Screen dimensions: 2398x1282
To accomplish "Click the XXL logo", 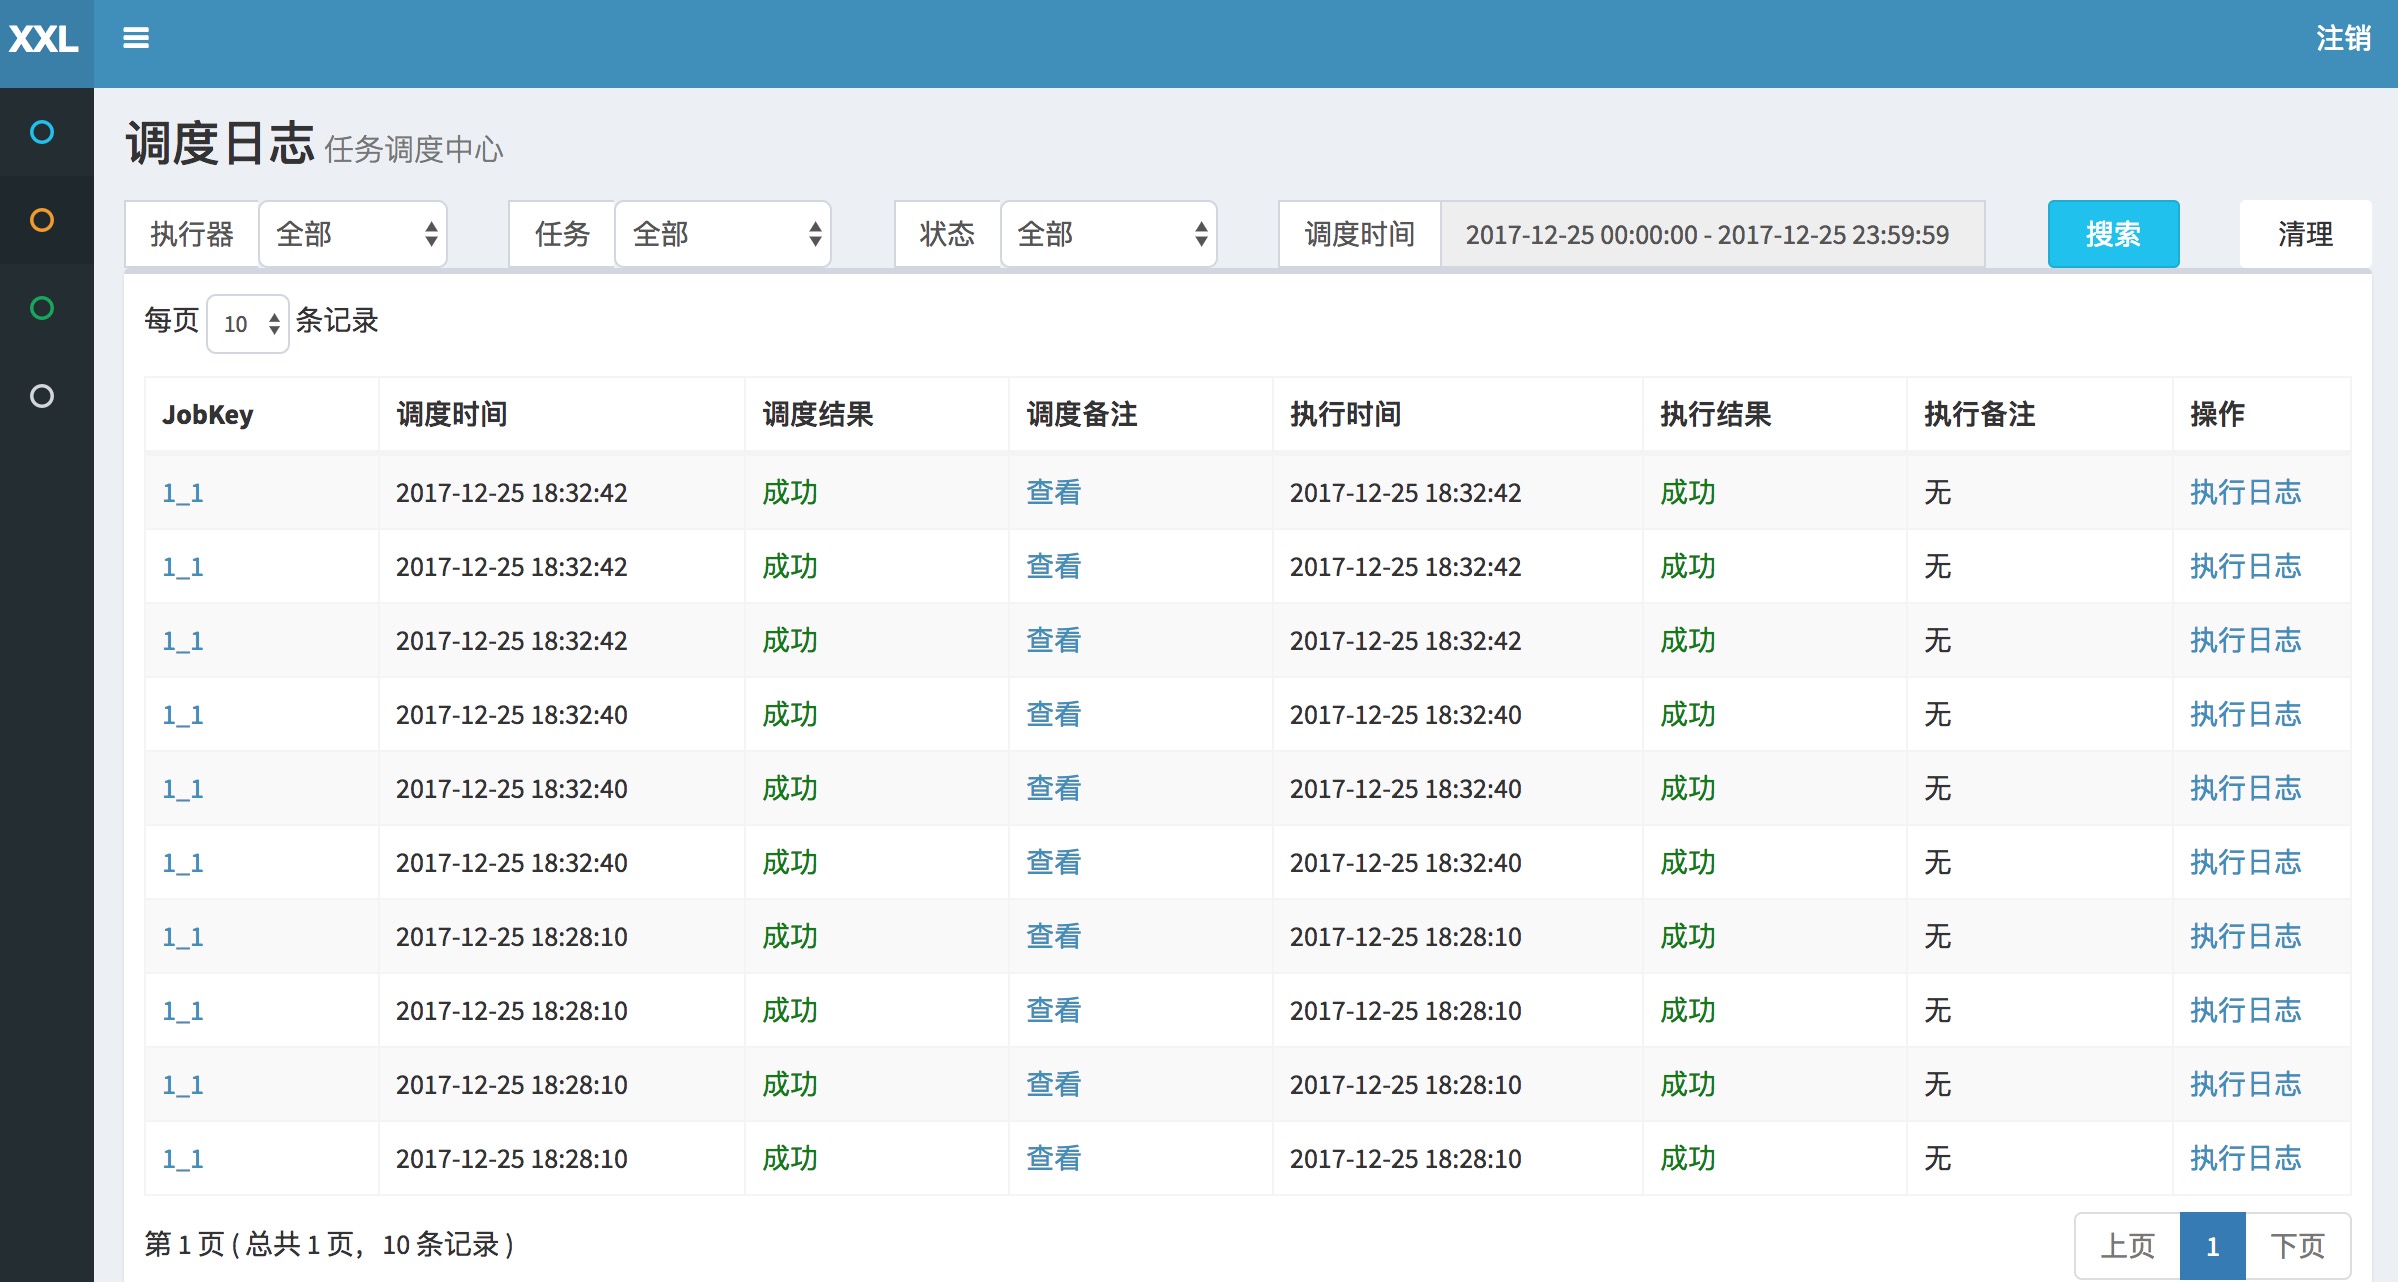I will [x=44, y=40].
